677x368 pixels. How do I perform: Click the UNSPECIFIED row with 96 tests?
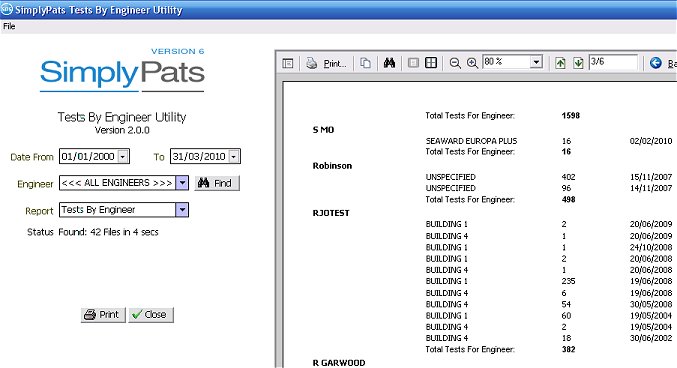click(x=548, y=188)
